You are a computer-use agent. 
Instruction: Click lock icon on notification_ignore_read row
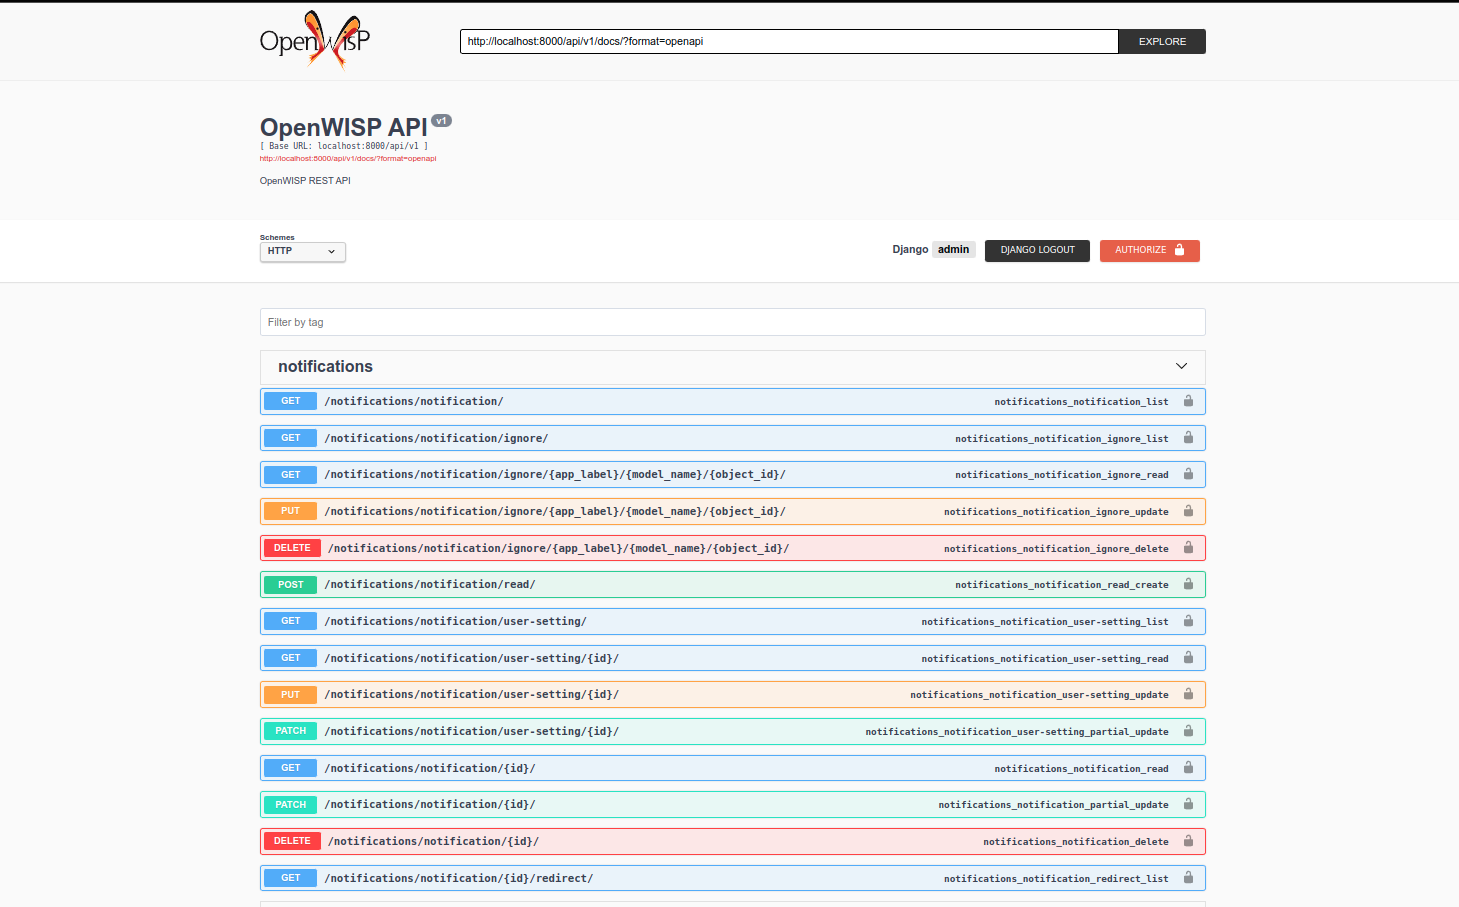click(1188, 474)
